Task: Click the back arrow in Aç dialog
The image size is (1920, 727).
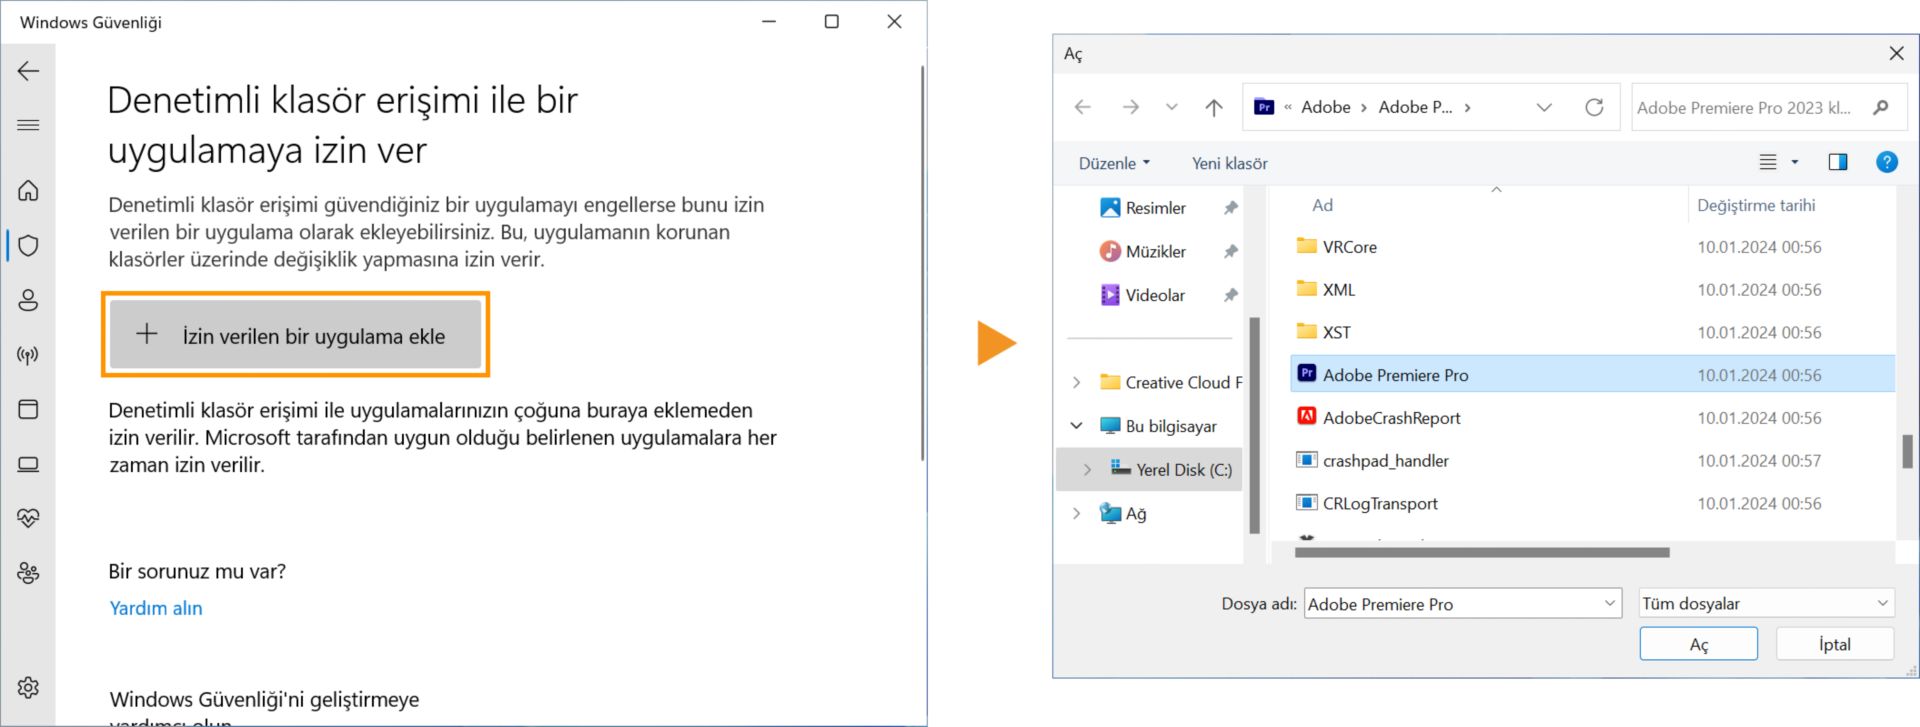Action: [x=1083, y=107]
